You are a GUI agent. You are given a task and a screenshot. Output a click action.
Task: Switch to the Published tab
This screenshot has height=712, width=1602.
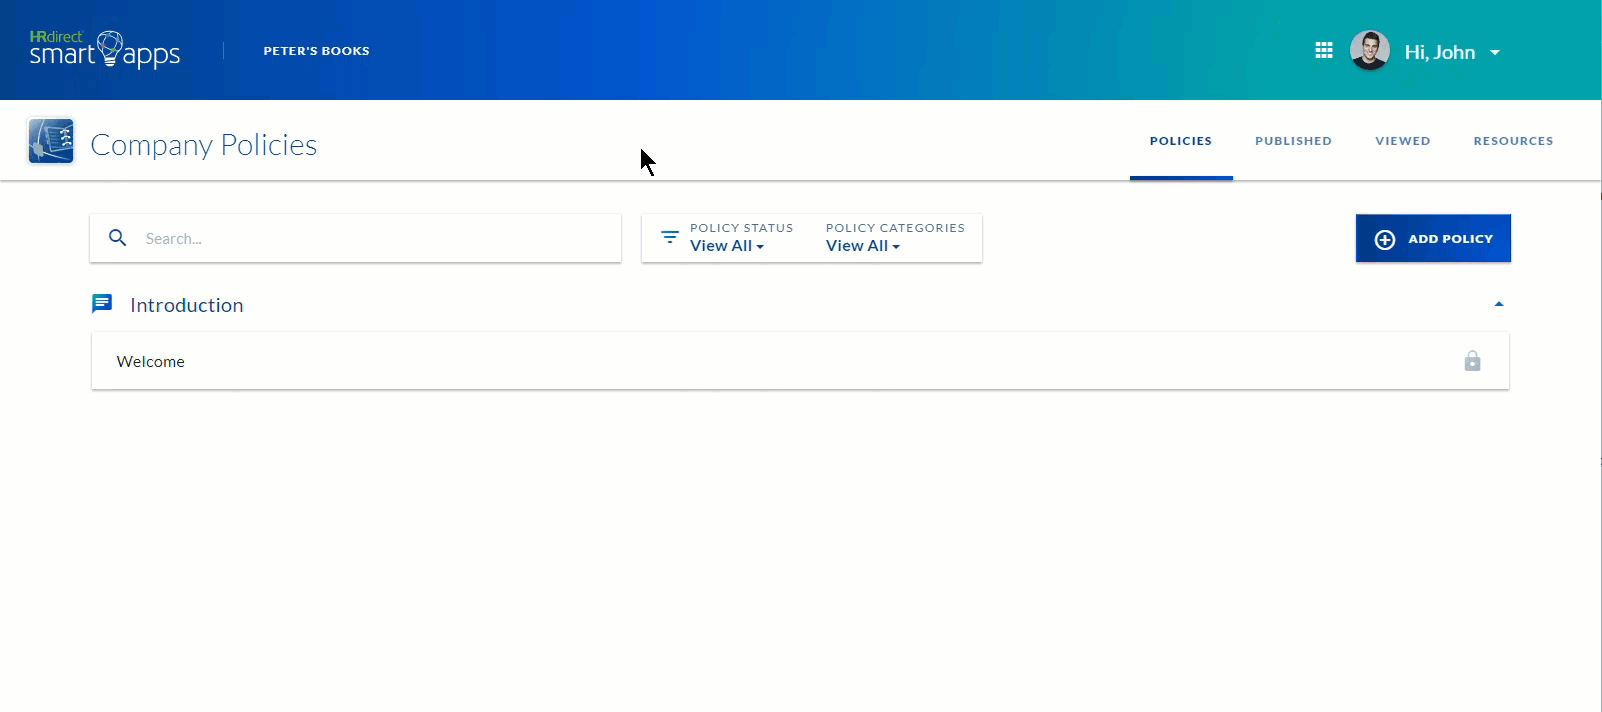pyautogui.click(x=1294, y=141)
